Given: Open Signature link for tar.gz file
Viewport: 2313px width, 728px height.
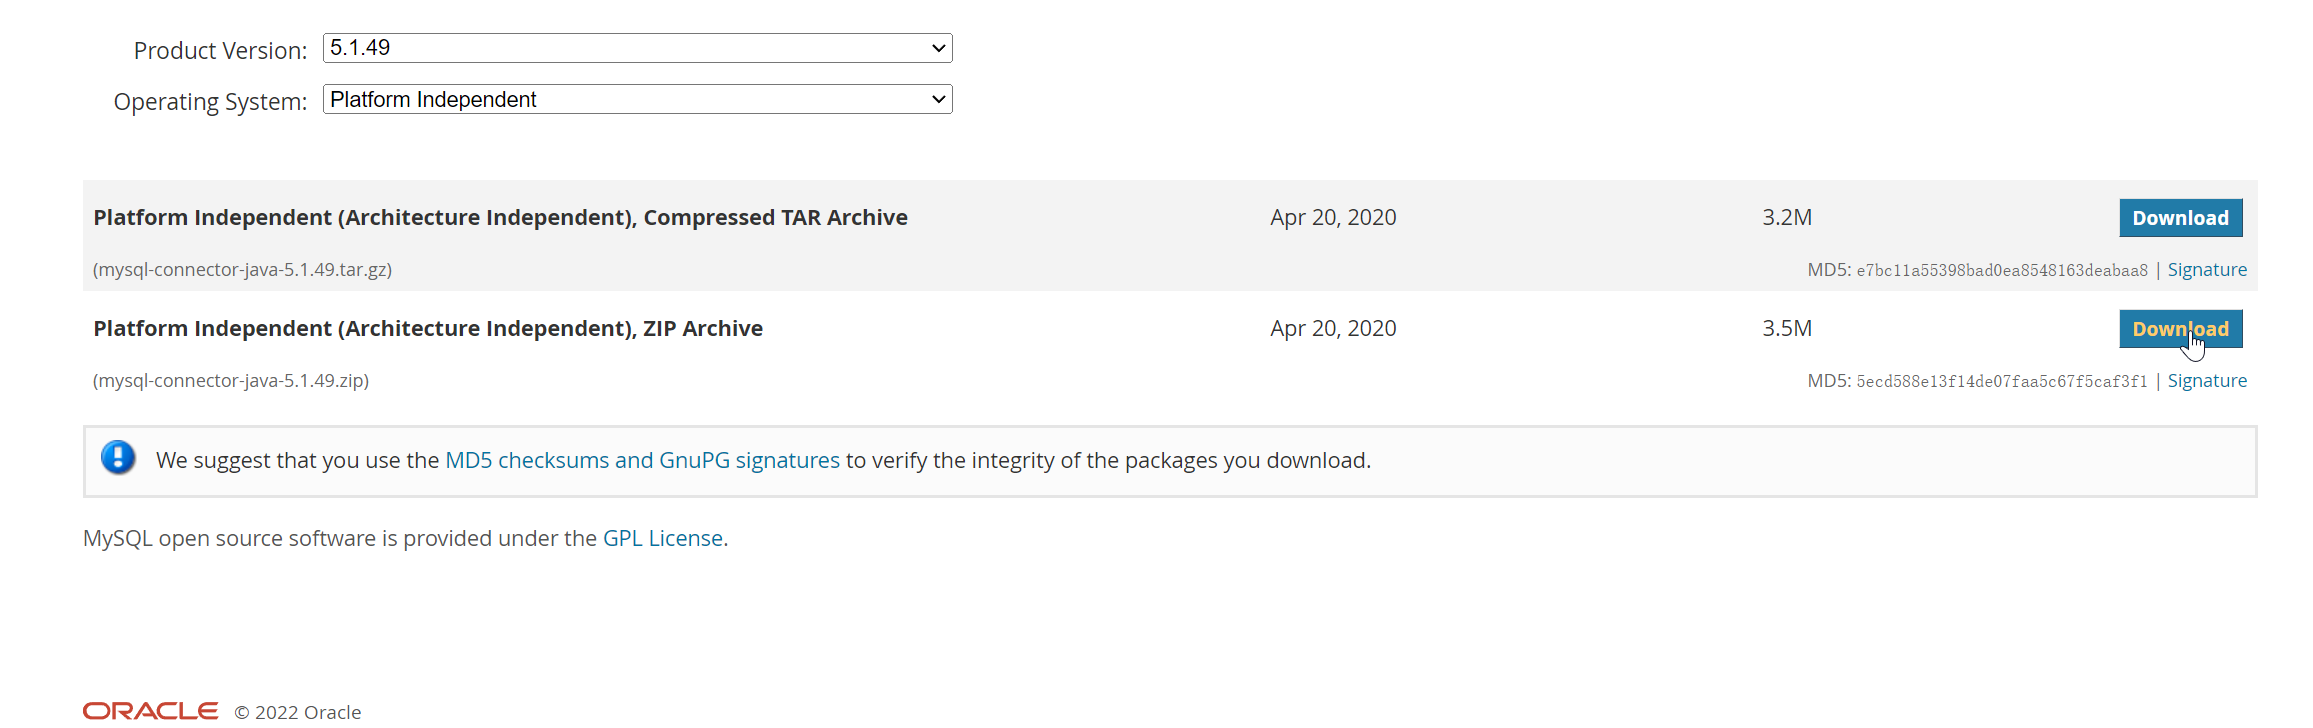Looking at the screenshot, I should 2206,270.
